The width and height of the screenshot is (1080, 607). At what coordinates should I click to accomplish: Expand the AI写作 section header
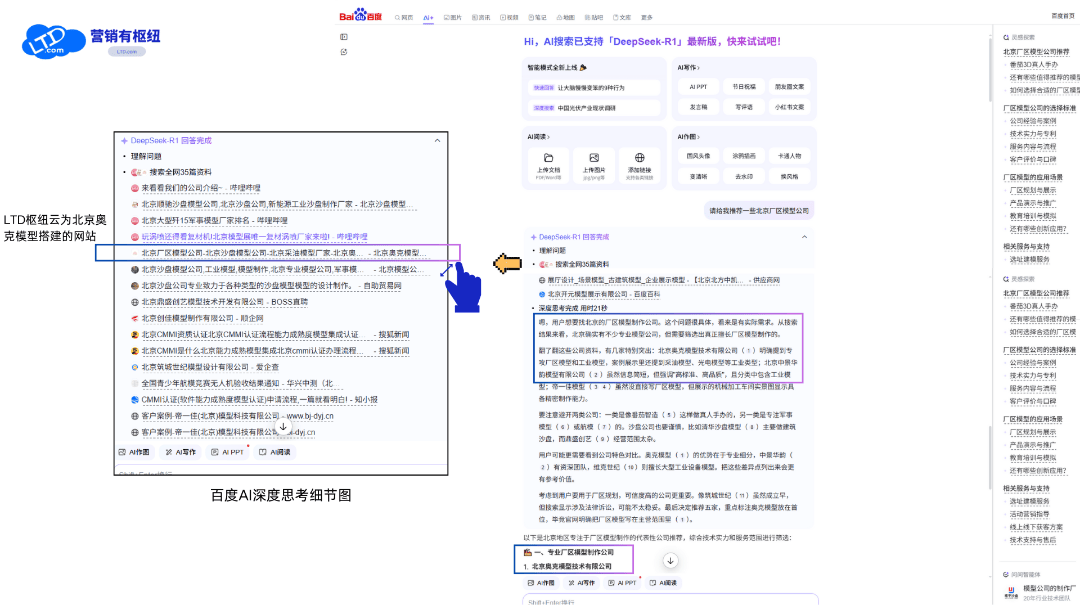(x=688, y=68)
